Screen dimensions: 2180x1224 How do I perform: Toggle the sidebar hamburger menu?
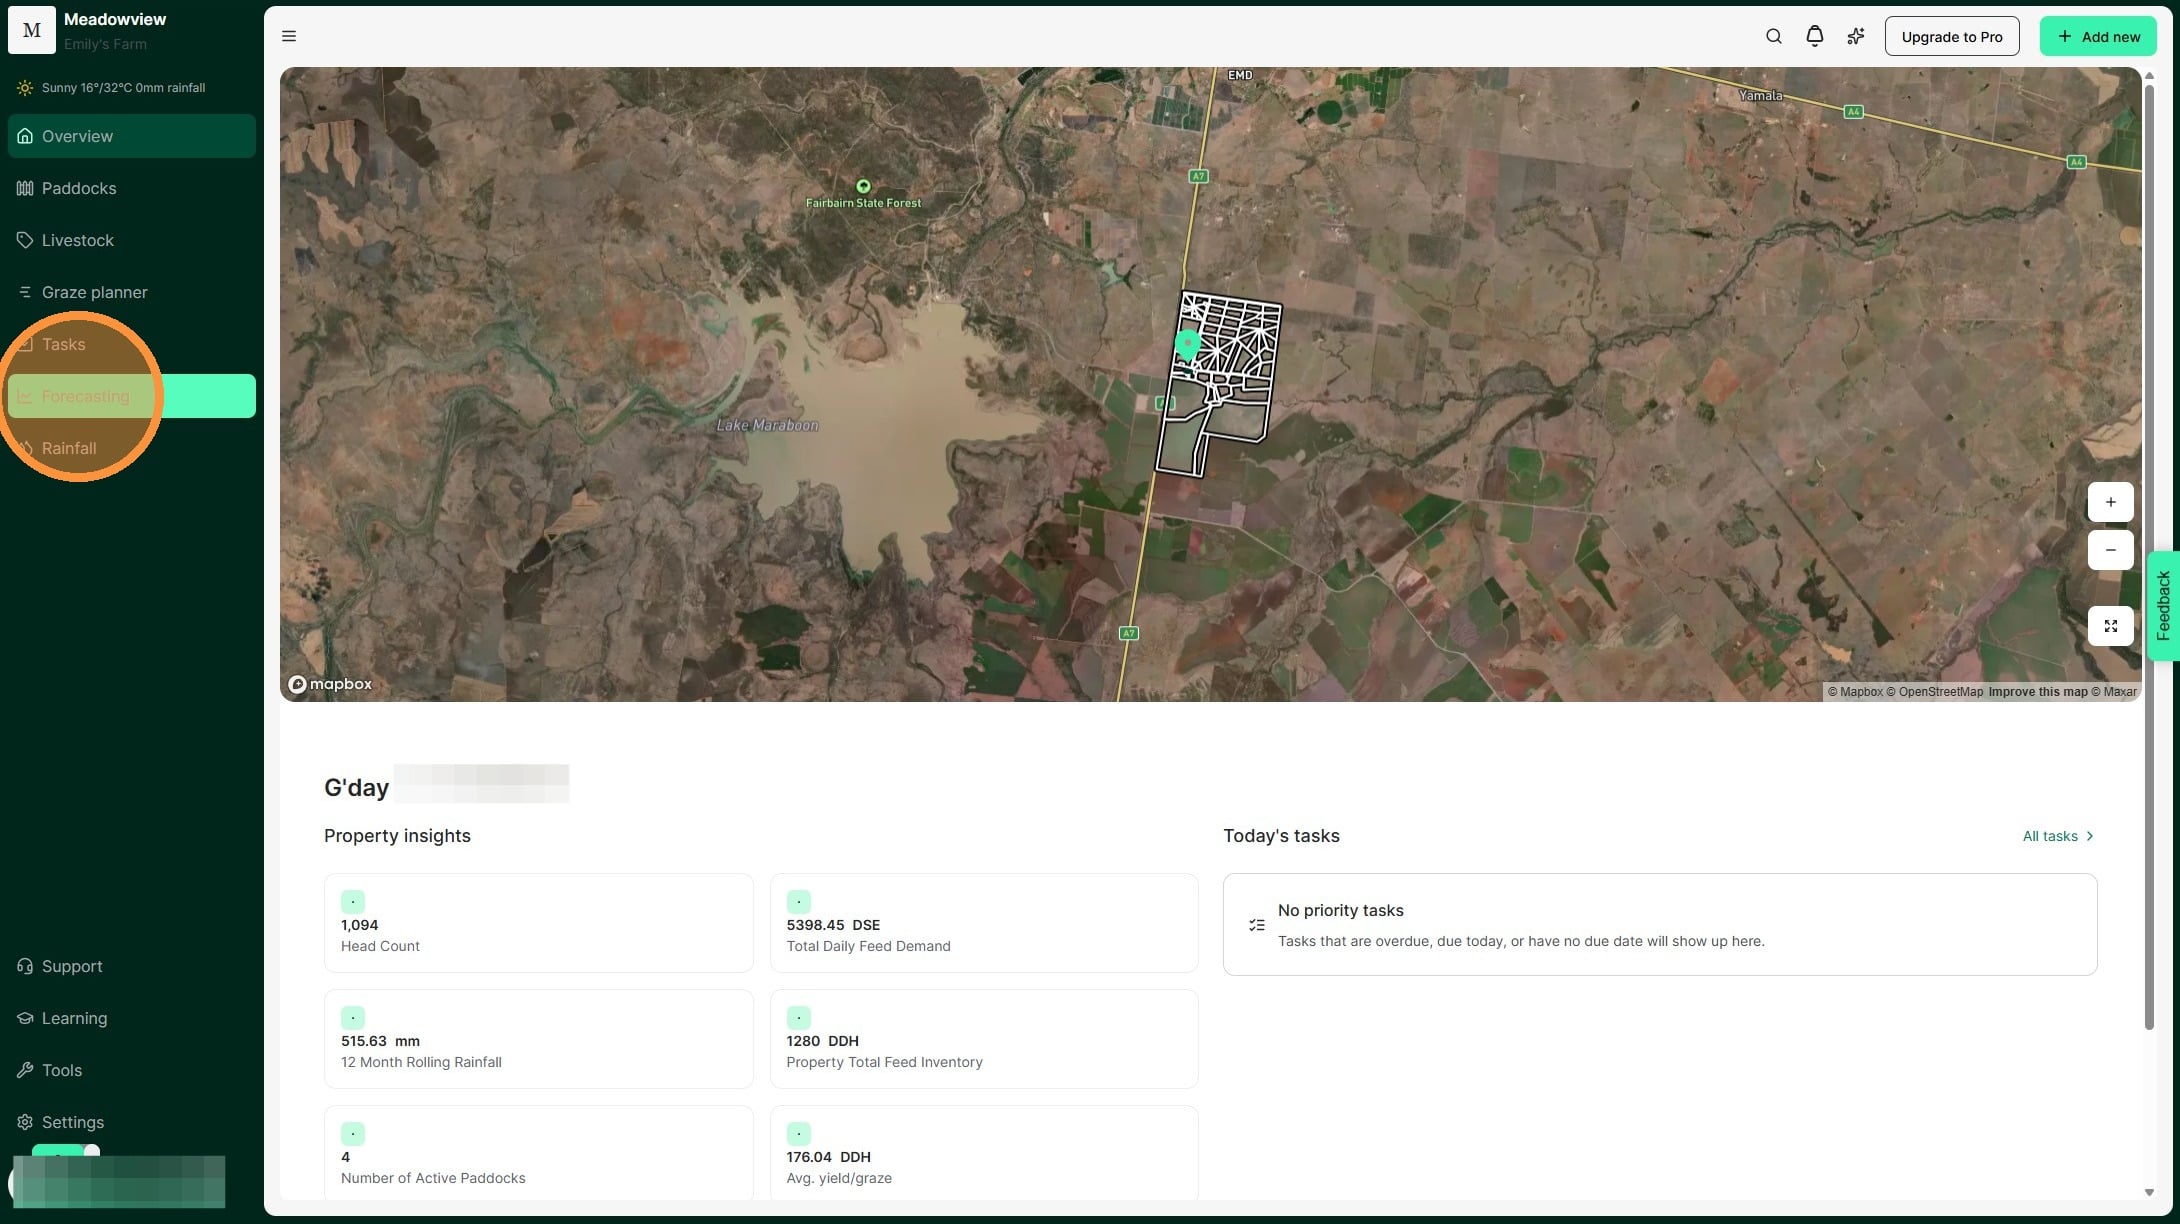coord(289,36)
